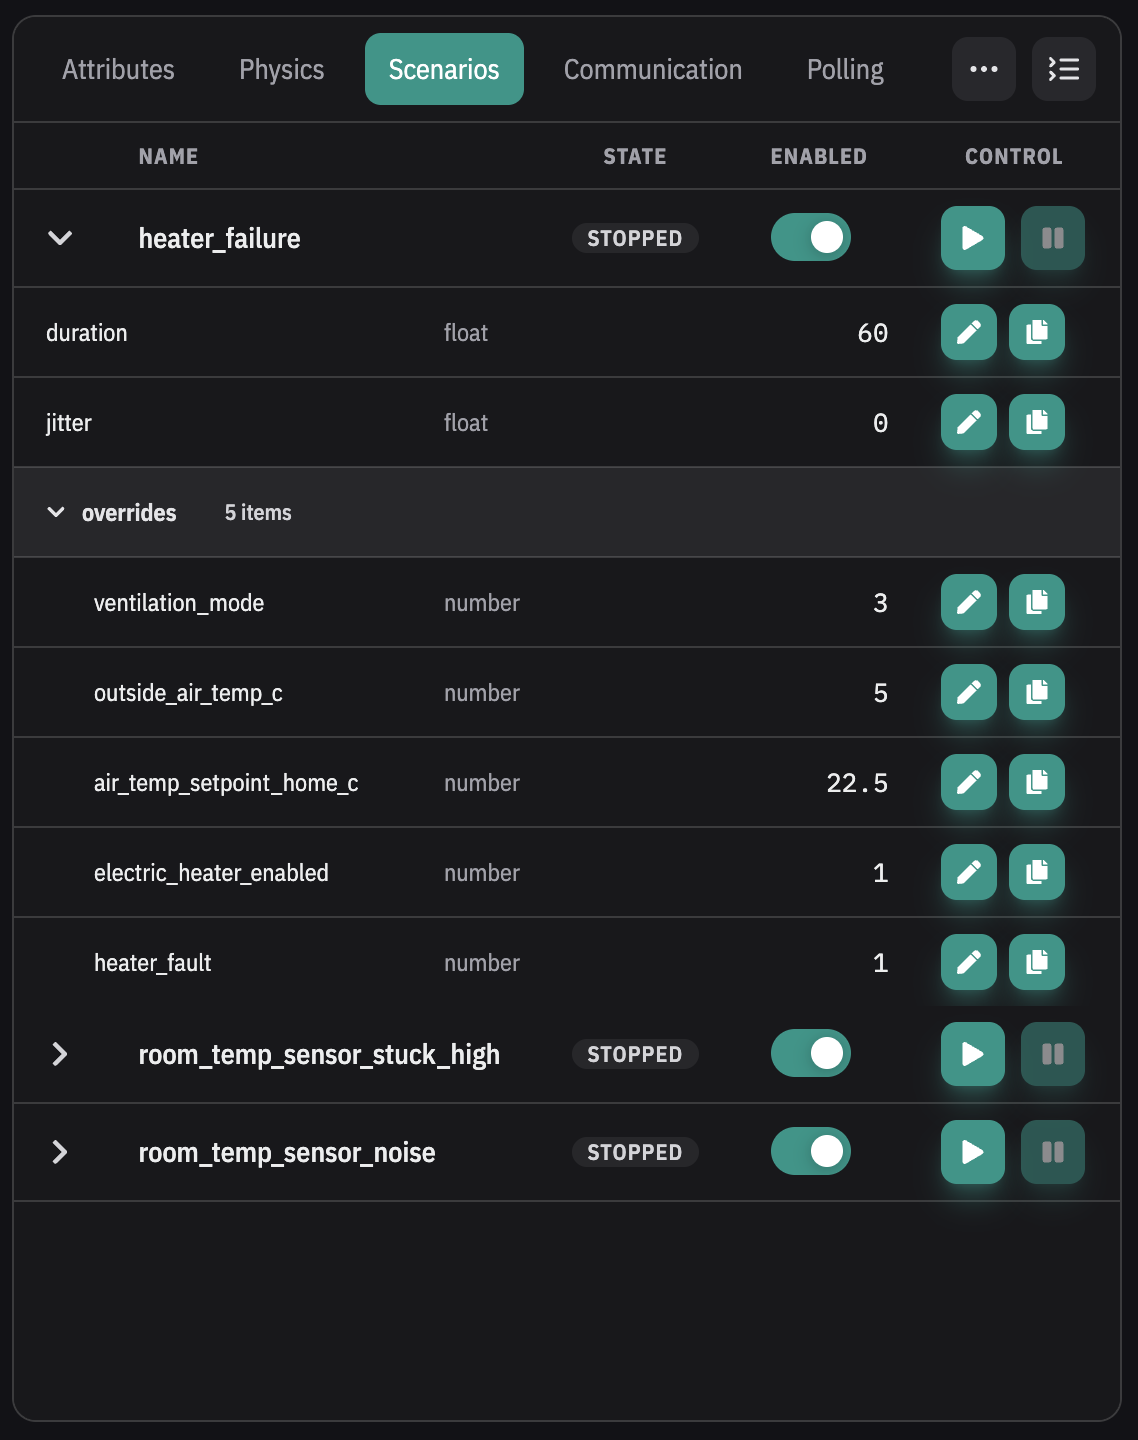The image size is (1138, 1440).
Task: Collapse the heater_failure scenario row
Action: pyautogui.click(x=60, y=238)
